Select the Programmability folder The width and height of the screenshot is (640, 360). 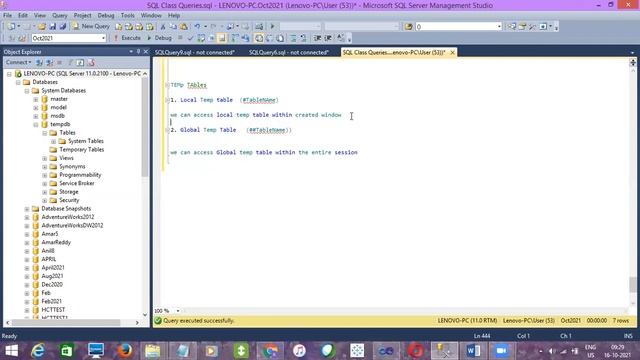click(x=80, y=175)
